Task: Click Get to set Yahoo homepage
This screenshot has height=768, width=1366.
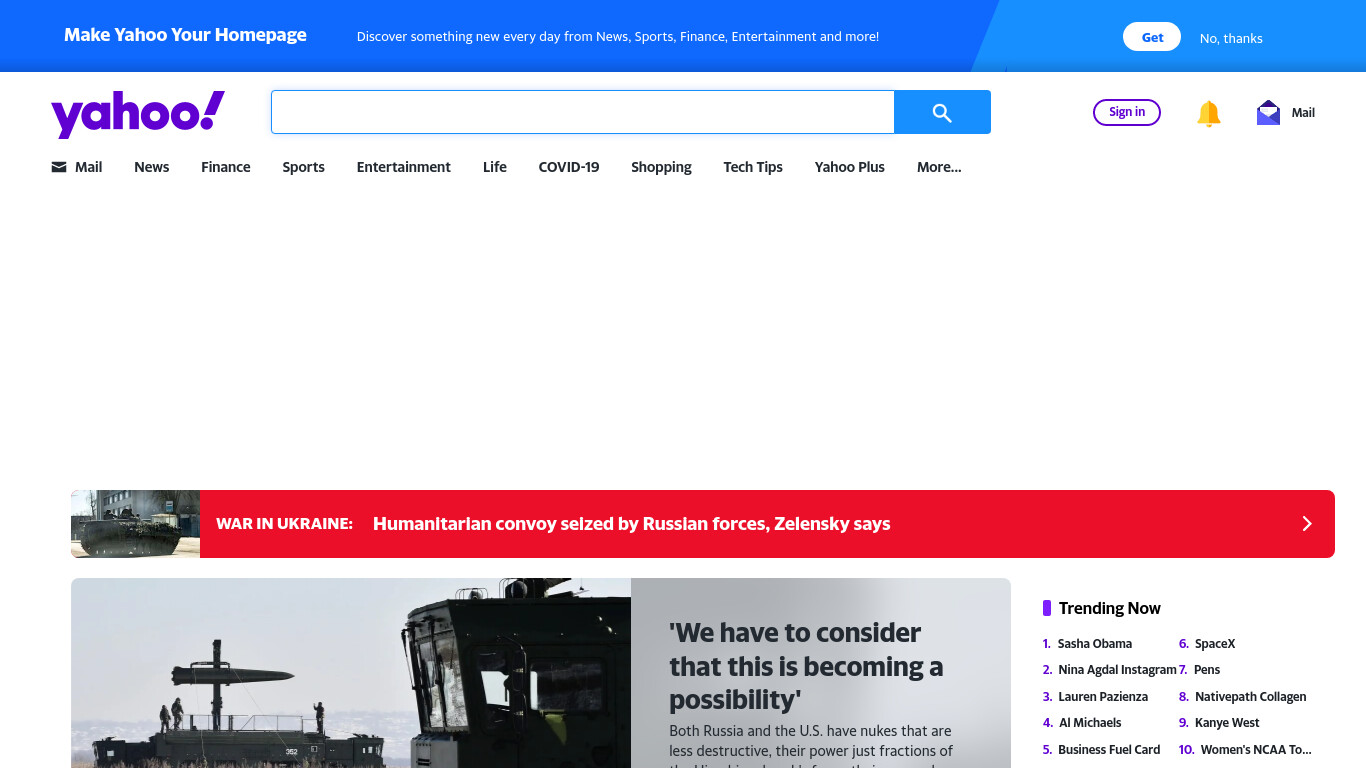Action: click(x=1152, y=37)
